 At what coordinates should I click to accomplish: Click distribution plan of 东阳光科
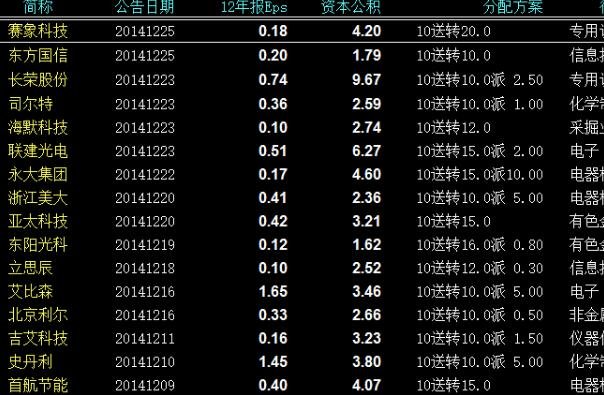coord(480,245)
